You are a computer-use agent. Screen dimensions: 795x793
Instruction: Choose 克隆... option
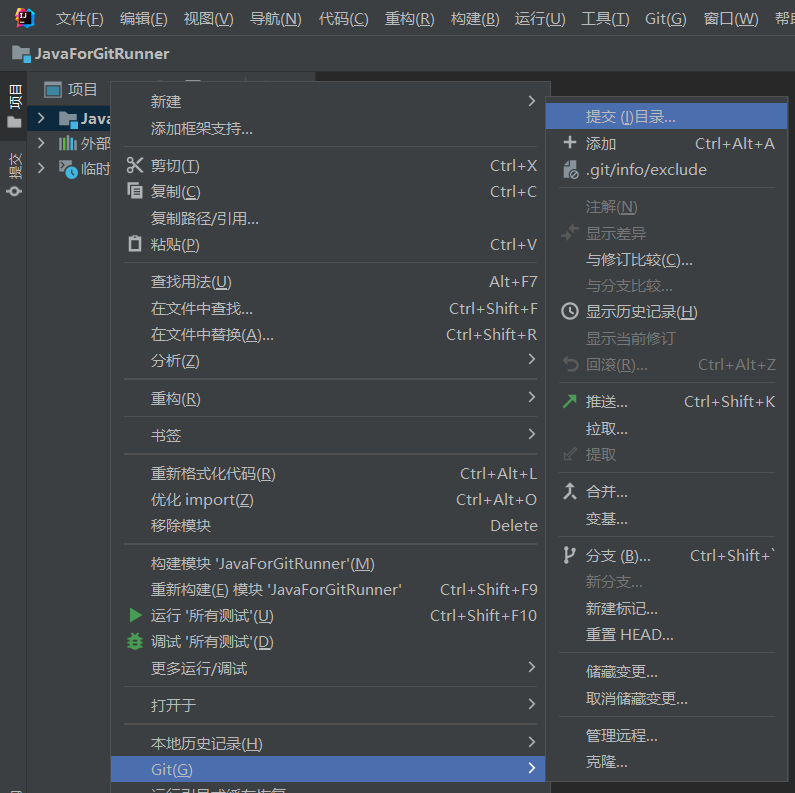point(666,762)
